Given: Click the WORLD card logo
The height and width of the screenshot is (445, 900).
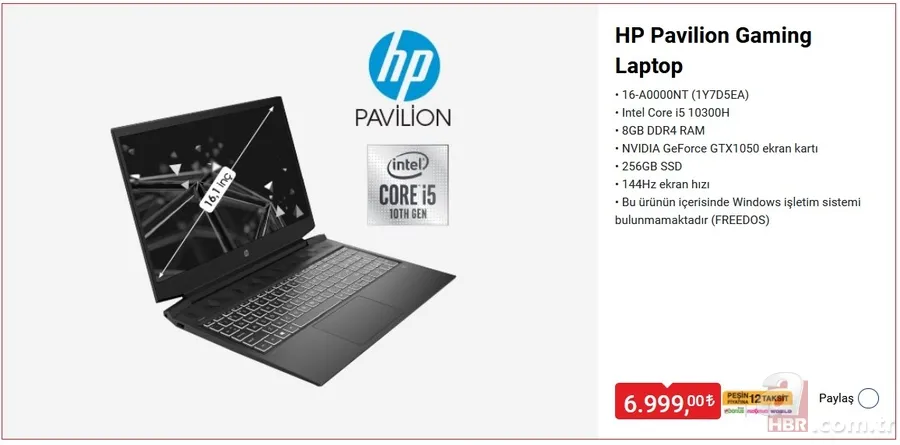Looking at the screenshot, I should tap(781, 411).
